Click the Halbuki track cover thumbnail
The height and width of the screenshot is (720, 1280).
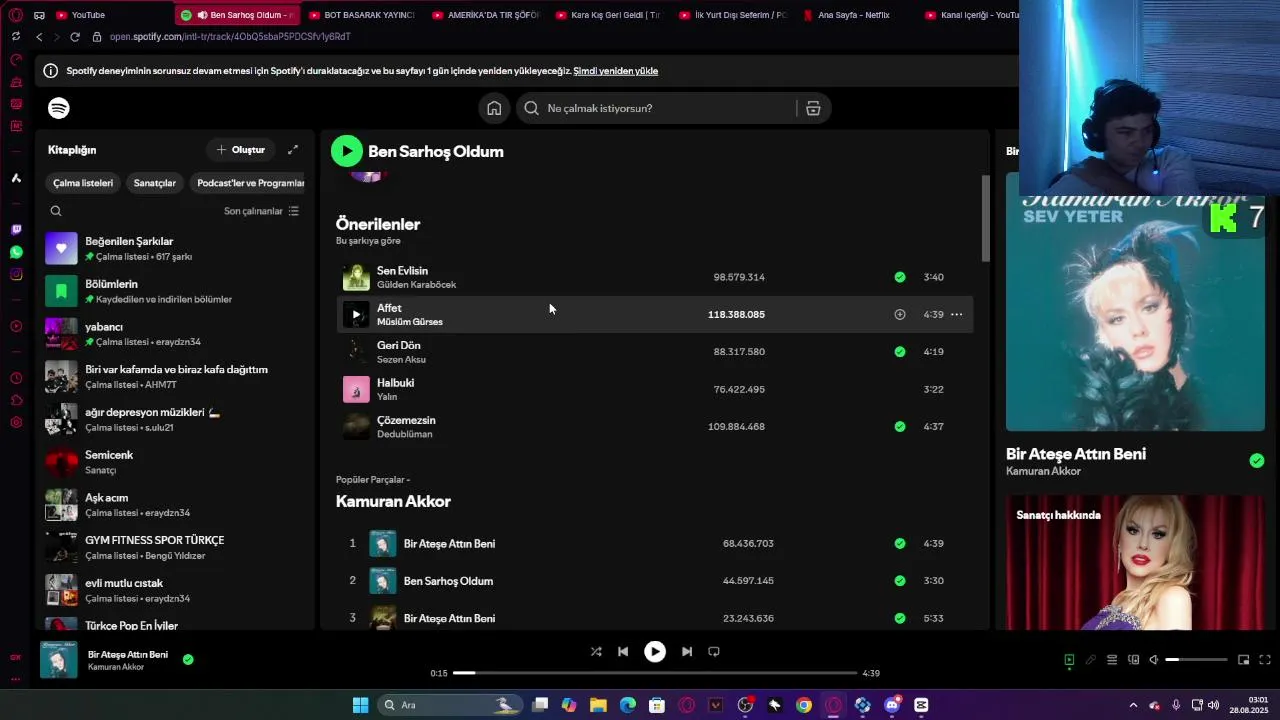[x=356, y=389]
